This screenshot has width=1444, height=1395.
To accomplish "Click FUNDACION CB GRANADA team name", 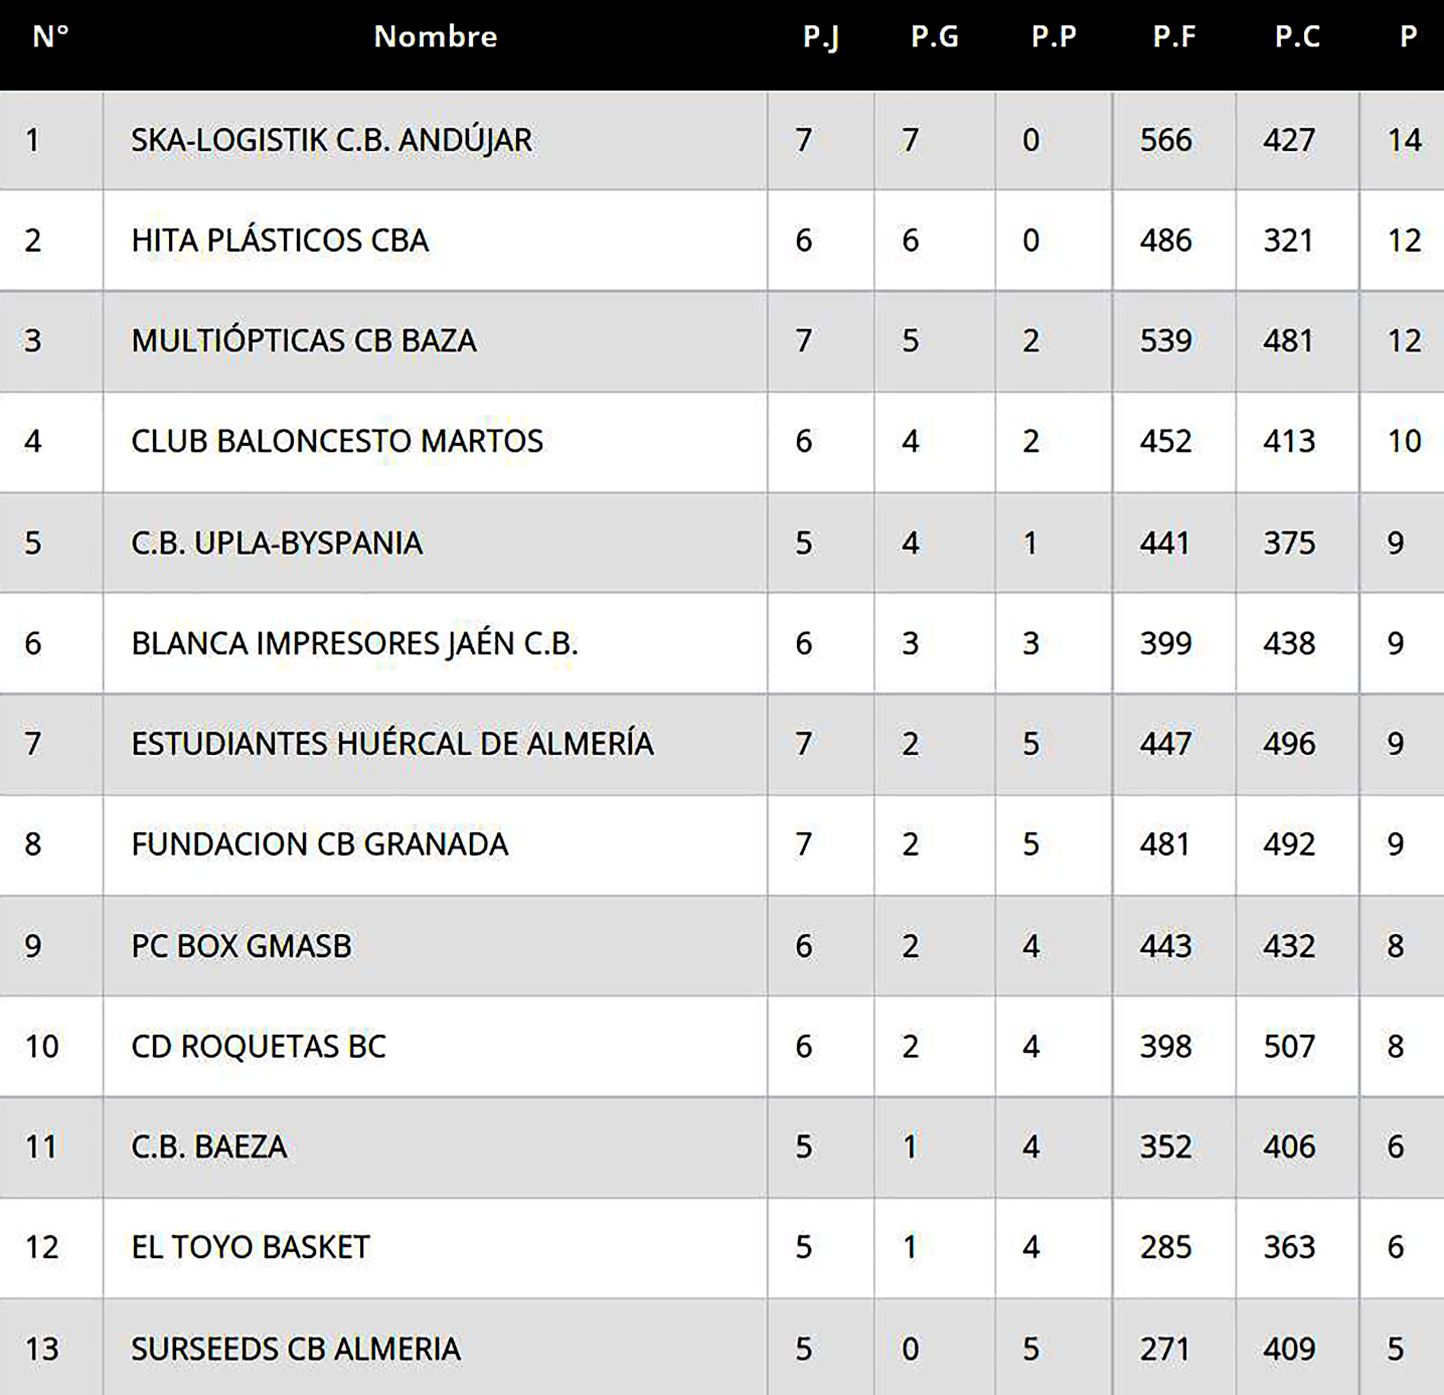I will [x=319, y=844].
